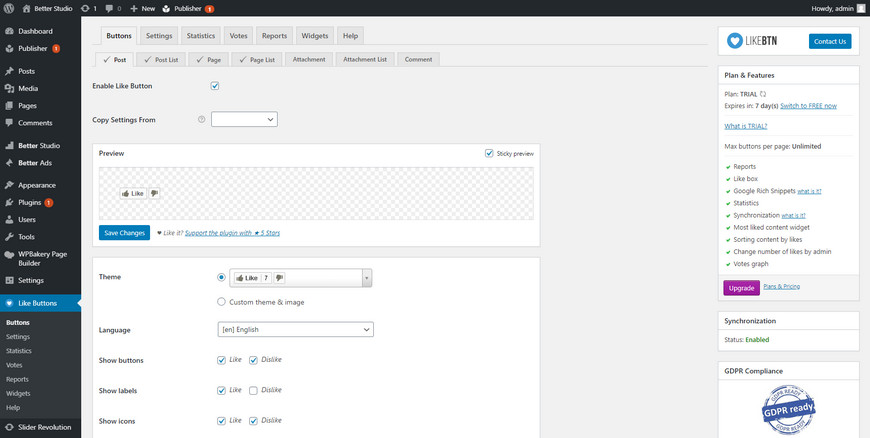The height and width of the screenshot is (438, 870).
Task: Uncheck Show buttons Like checkbox
Action: click(x=221, y=360)
